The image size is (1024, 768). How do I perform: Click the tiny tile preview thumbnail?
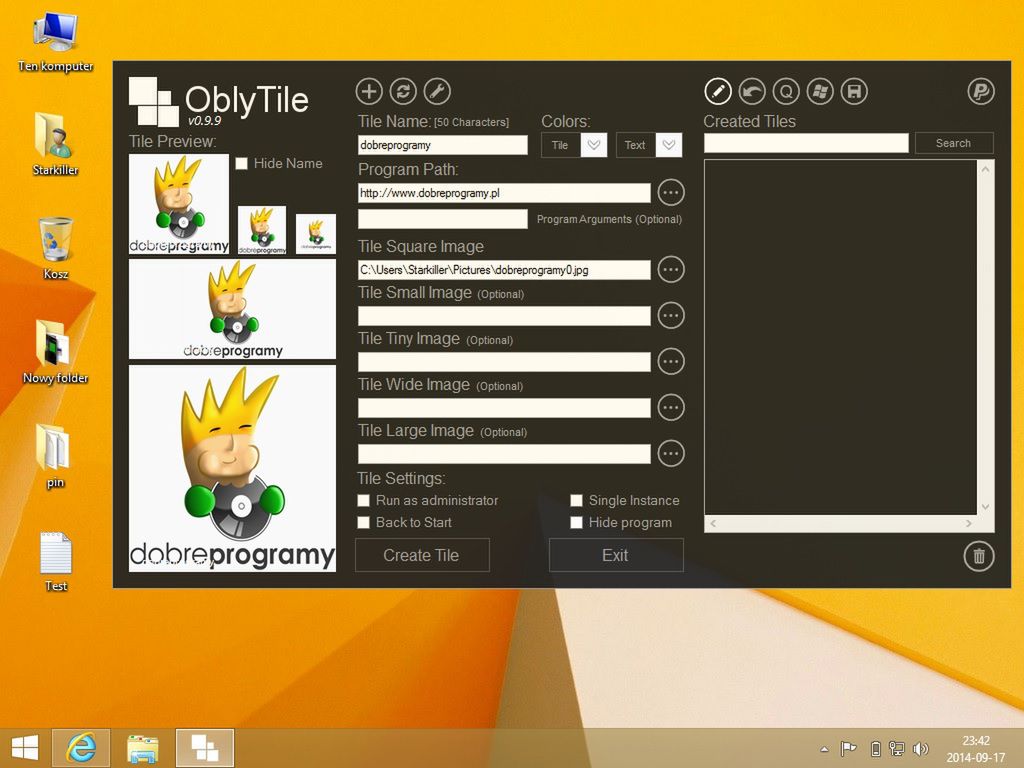click(x=316, y=234)
